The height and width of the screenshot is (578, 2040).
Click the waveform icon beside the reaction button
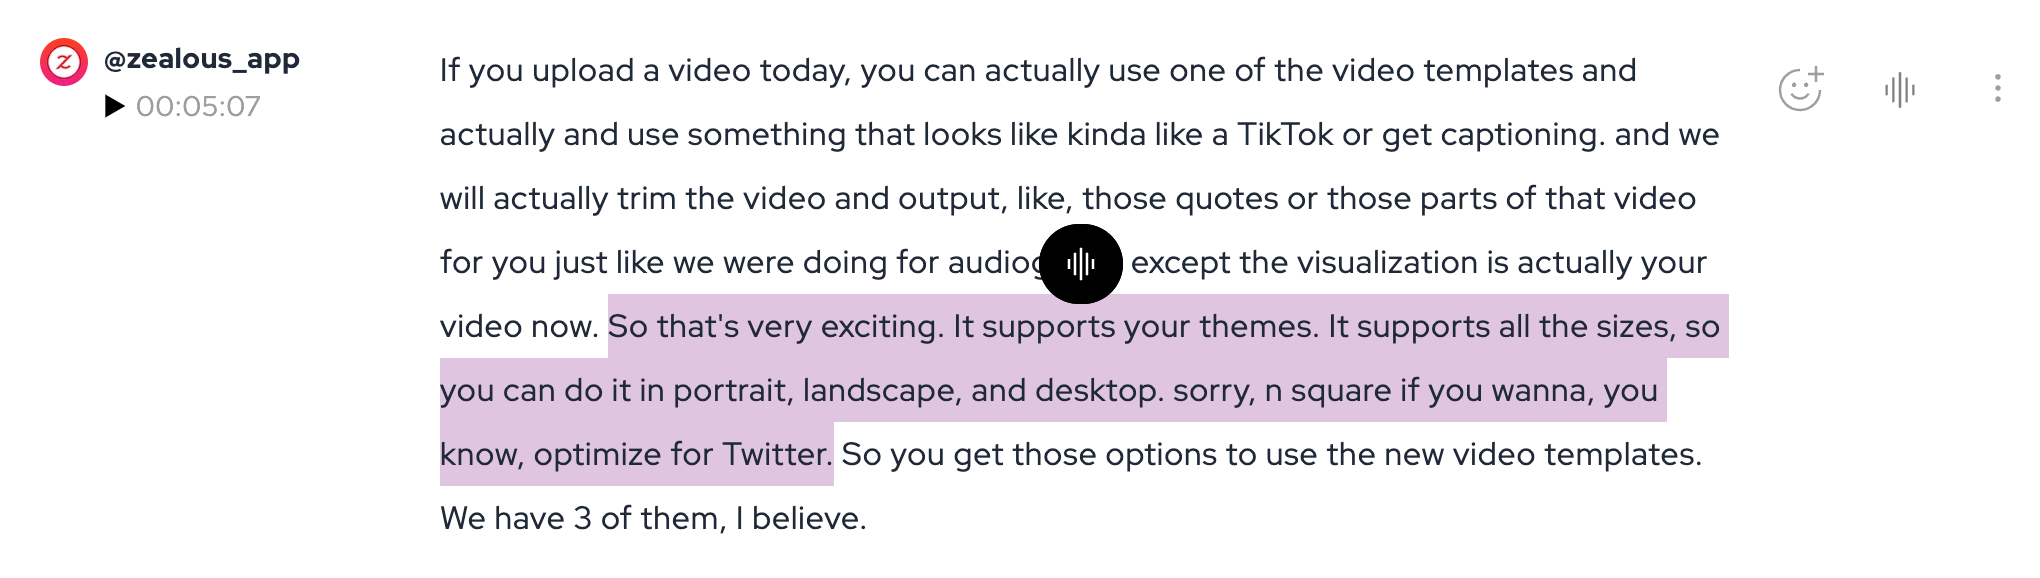(x=1899, y=90)
